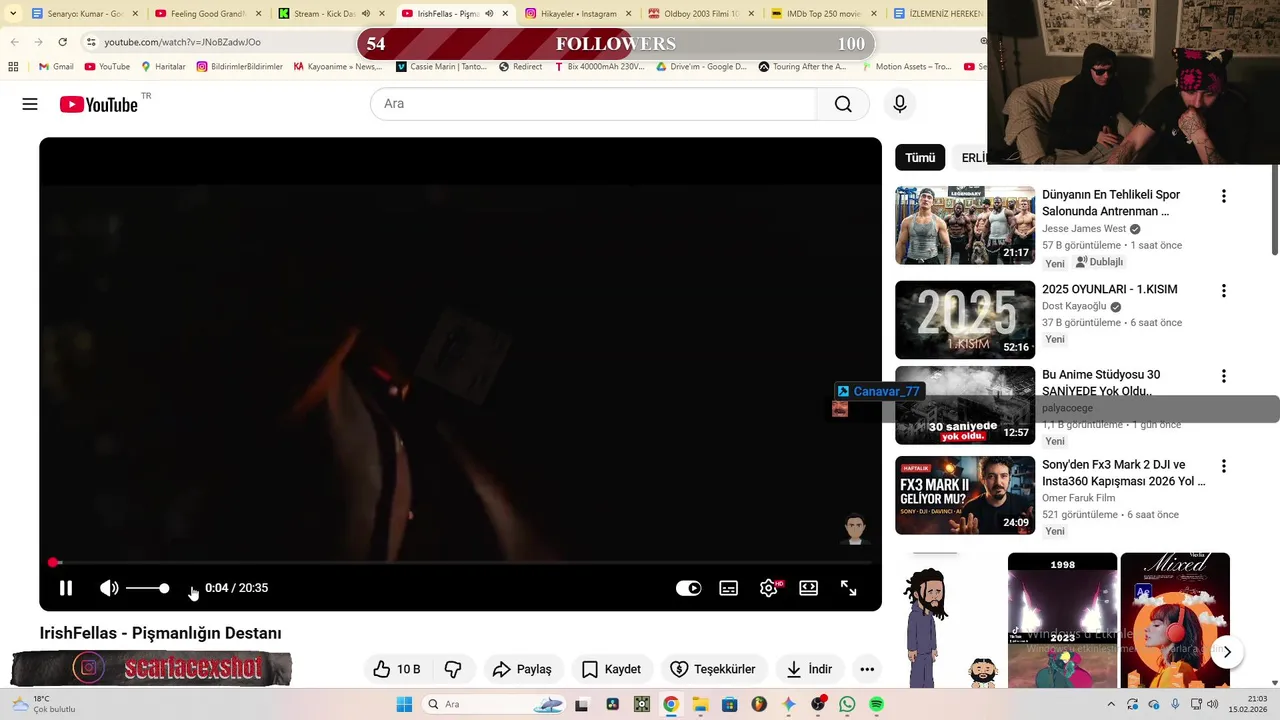Open the Teşekkürler thanks button
Image resolution: width=1280 pixels, height=720 pixels.
[713, 669]
